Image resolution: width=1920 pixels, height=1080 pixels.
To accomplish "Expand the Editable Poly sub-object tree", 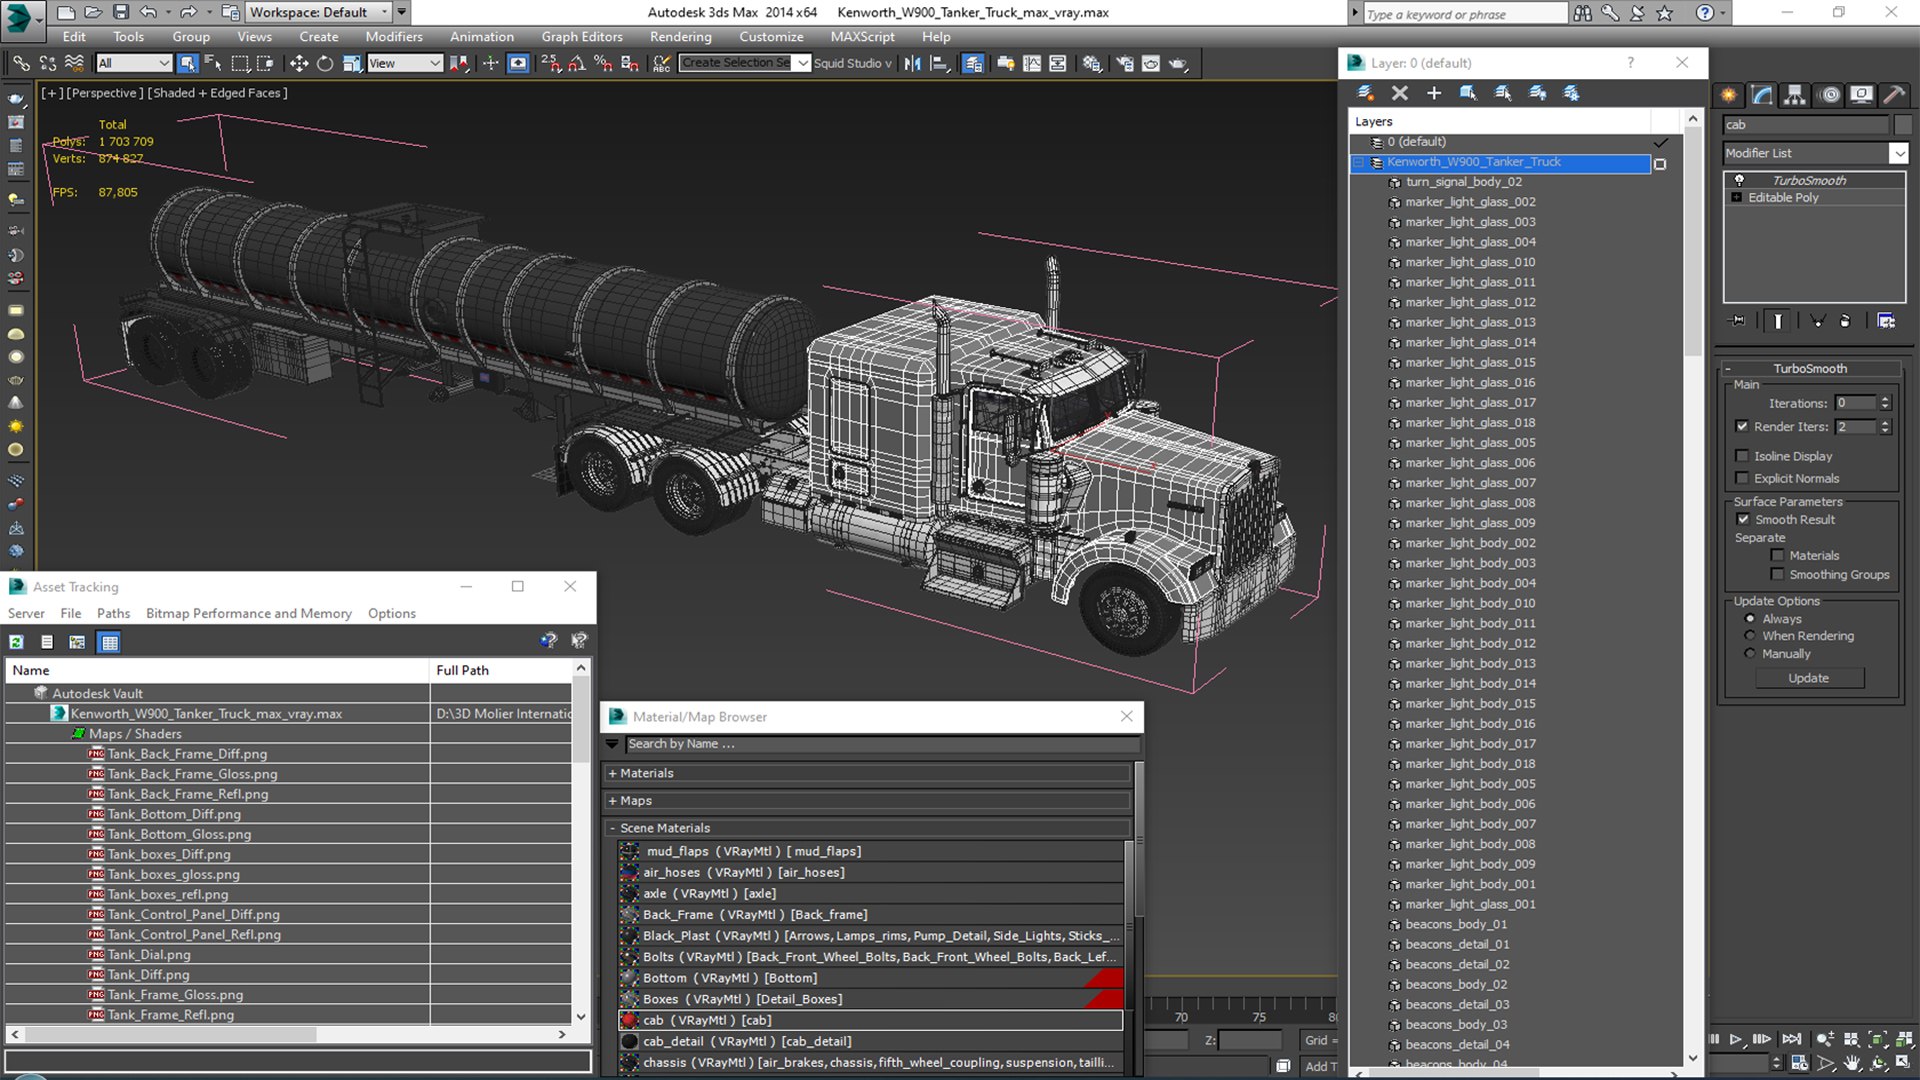I will tap(1737, 198).
